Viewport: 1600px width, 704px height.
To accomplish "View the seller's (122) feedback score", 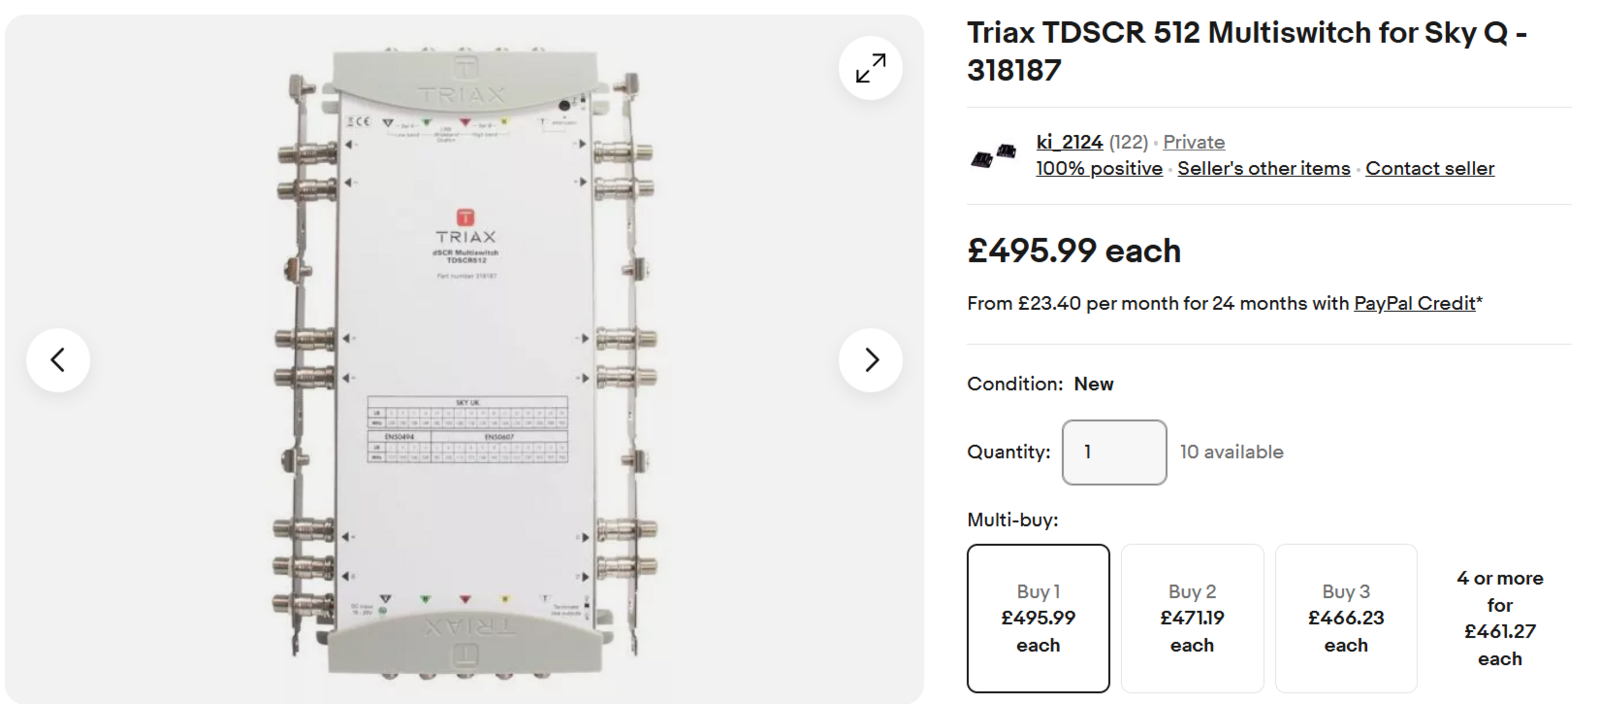I will tap(1128, 142).
